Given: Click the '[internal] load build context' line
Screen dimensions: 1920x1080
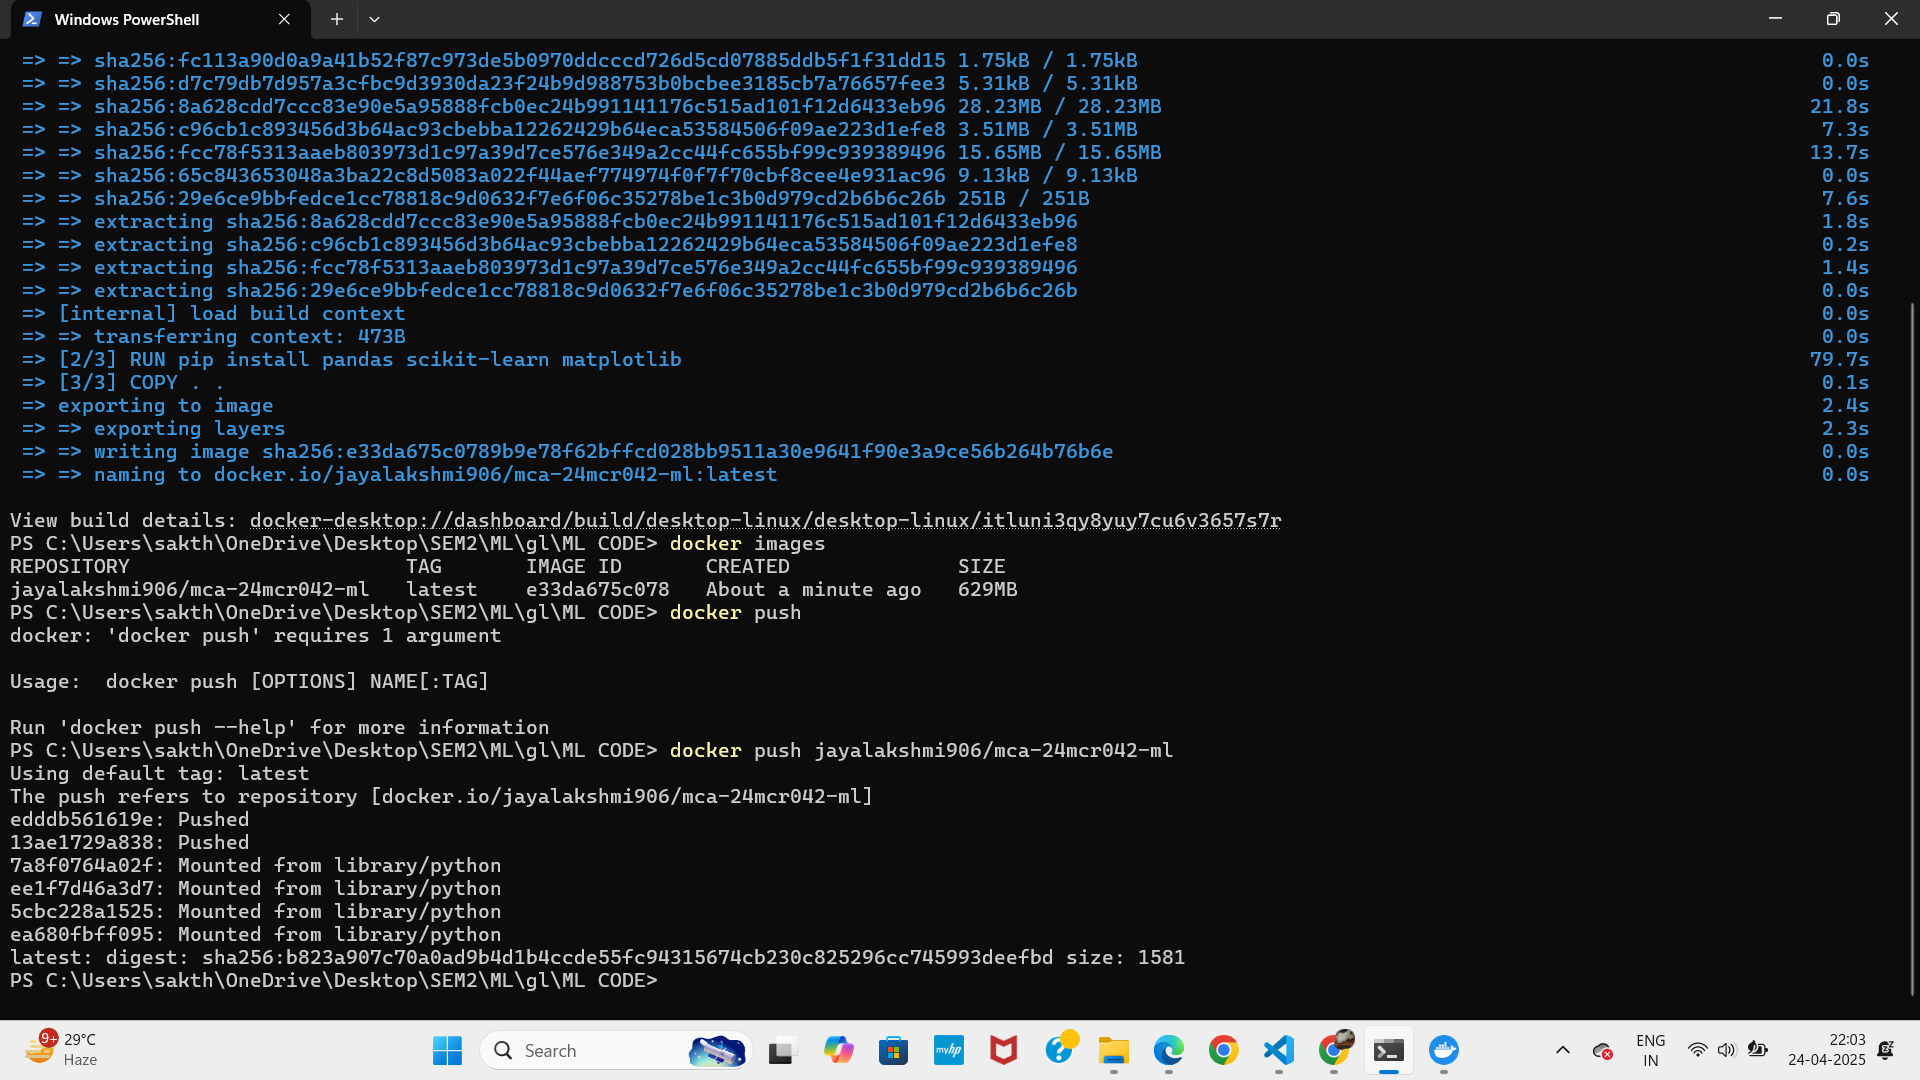Looking at the screenshot, I should click(213, 313).
